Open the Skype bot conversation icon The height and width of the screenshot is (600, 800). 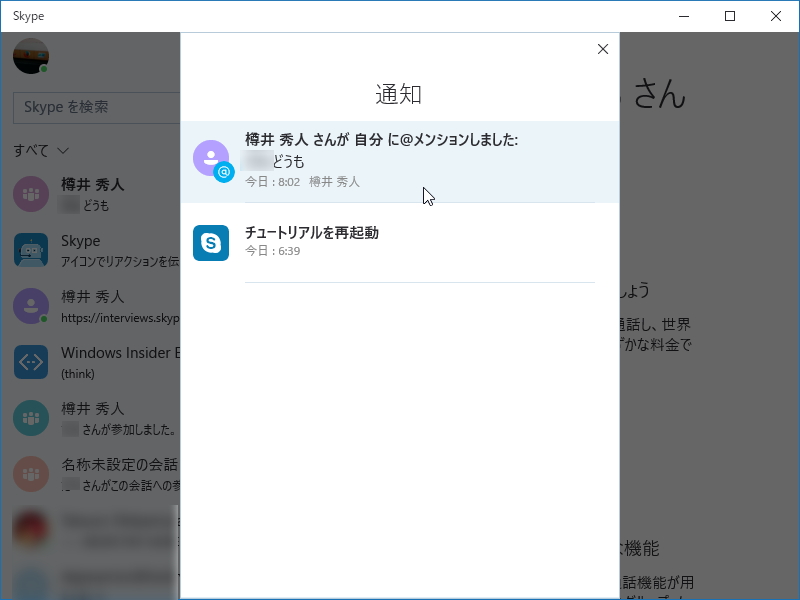tap(30, 250)
